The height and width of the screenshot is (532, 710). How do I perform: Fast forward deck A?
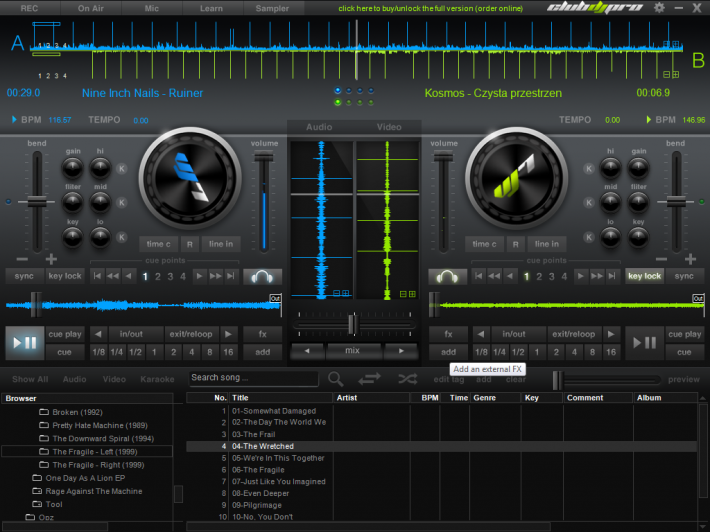216,276
